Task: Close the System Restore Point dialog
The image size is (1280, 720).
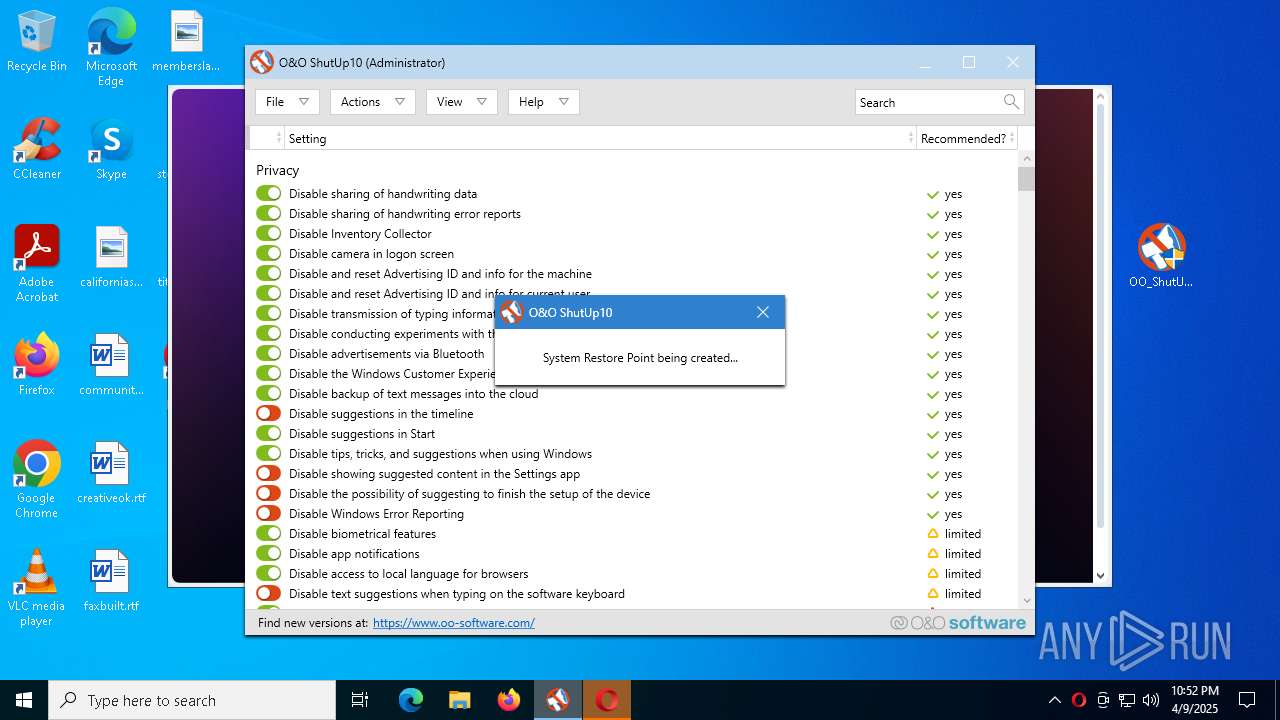Action: 763,312
